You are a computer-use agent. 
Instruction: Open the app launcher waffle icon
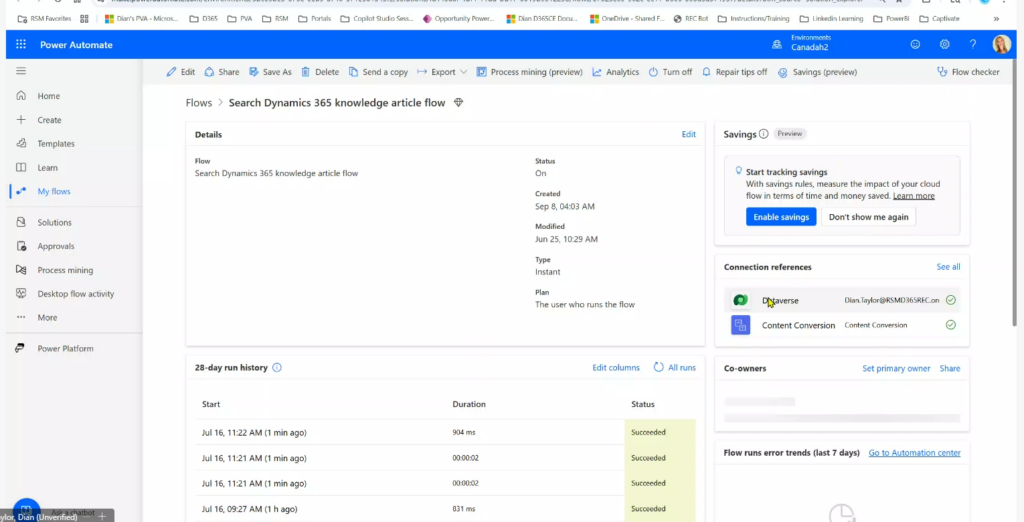click(21, 44)
